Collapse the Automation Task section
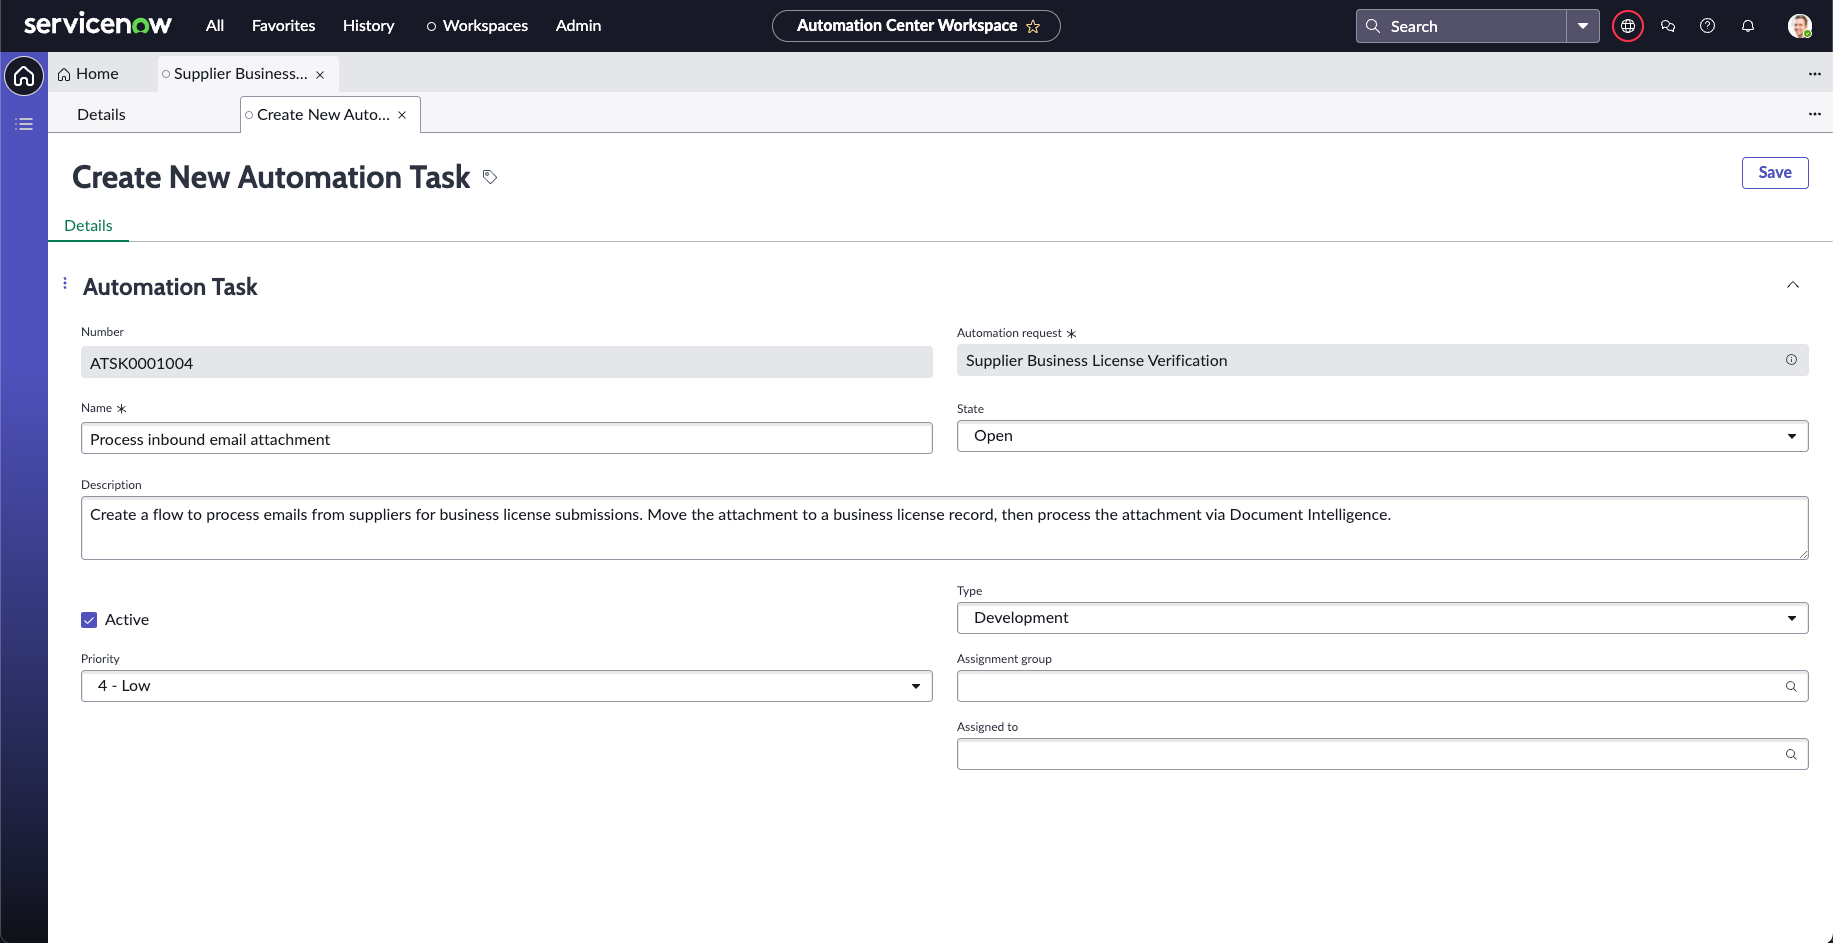 pos(1792,285)
